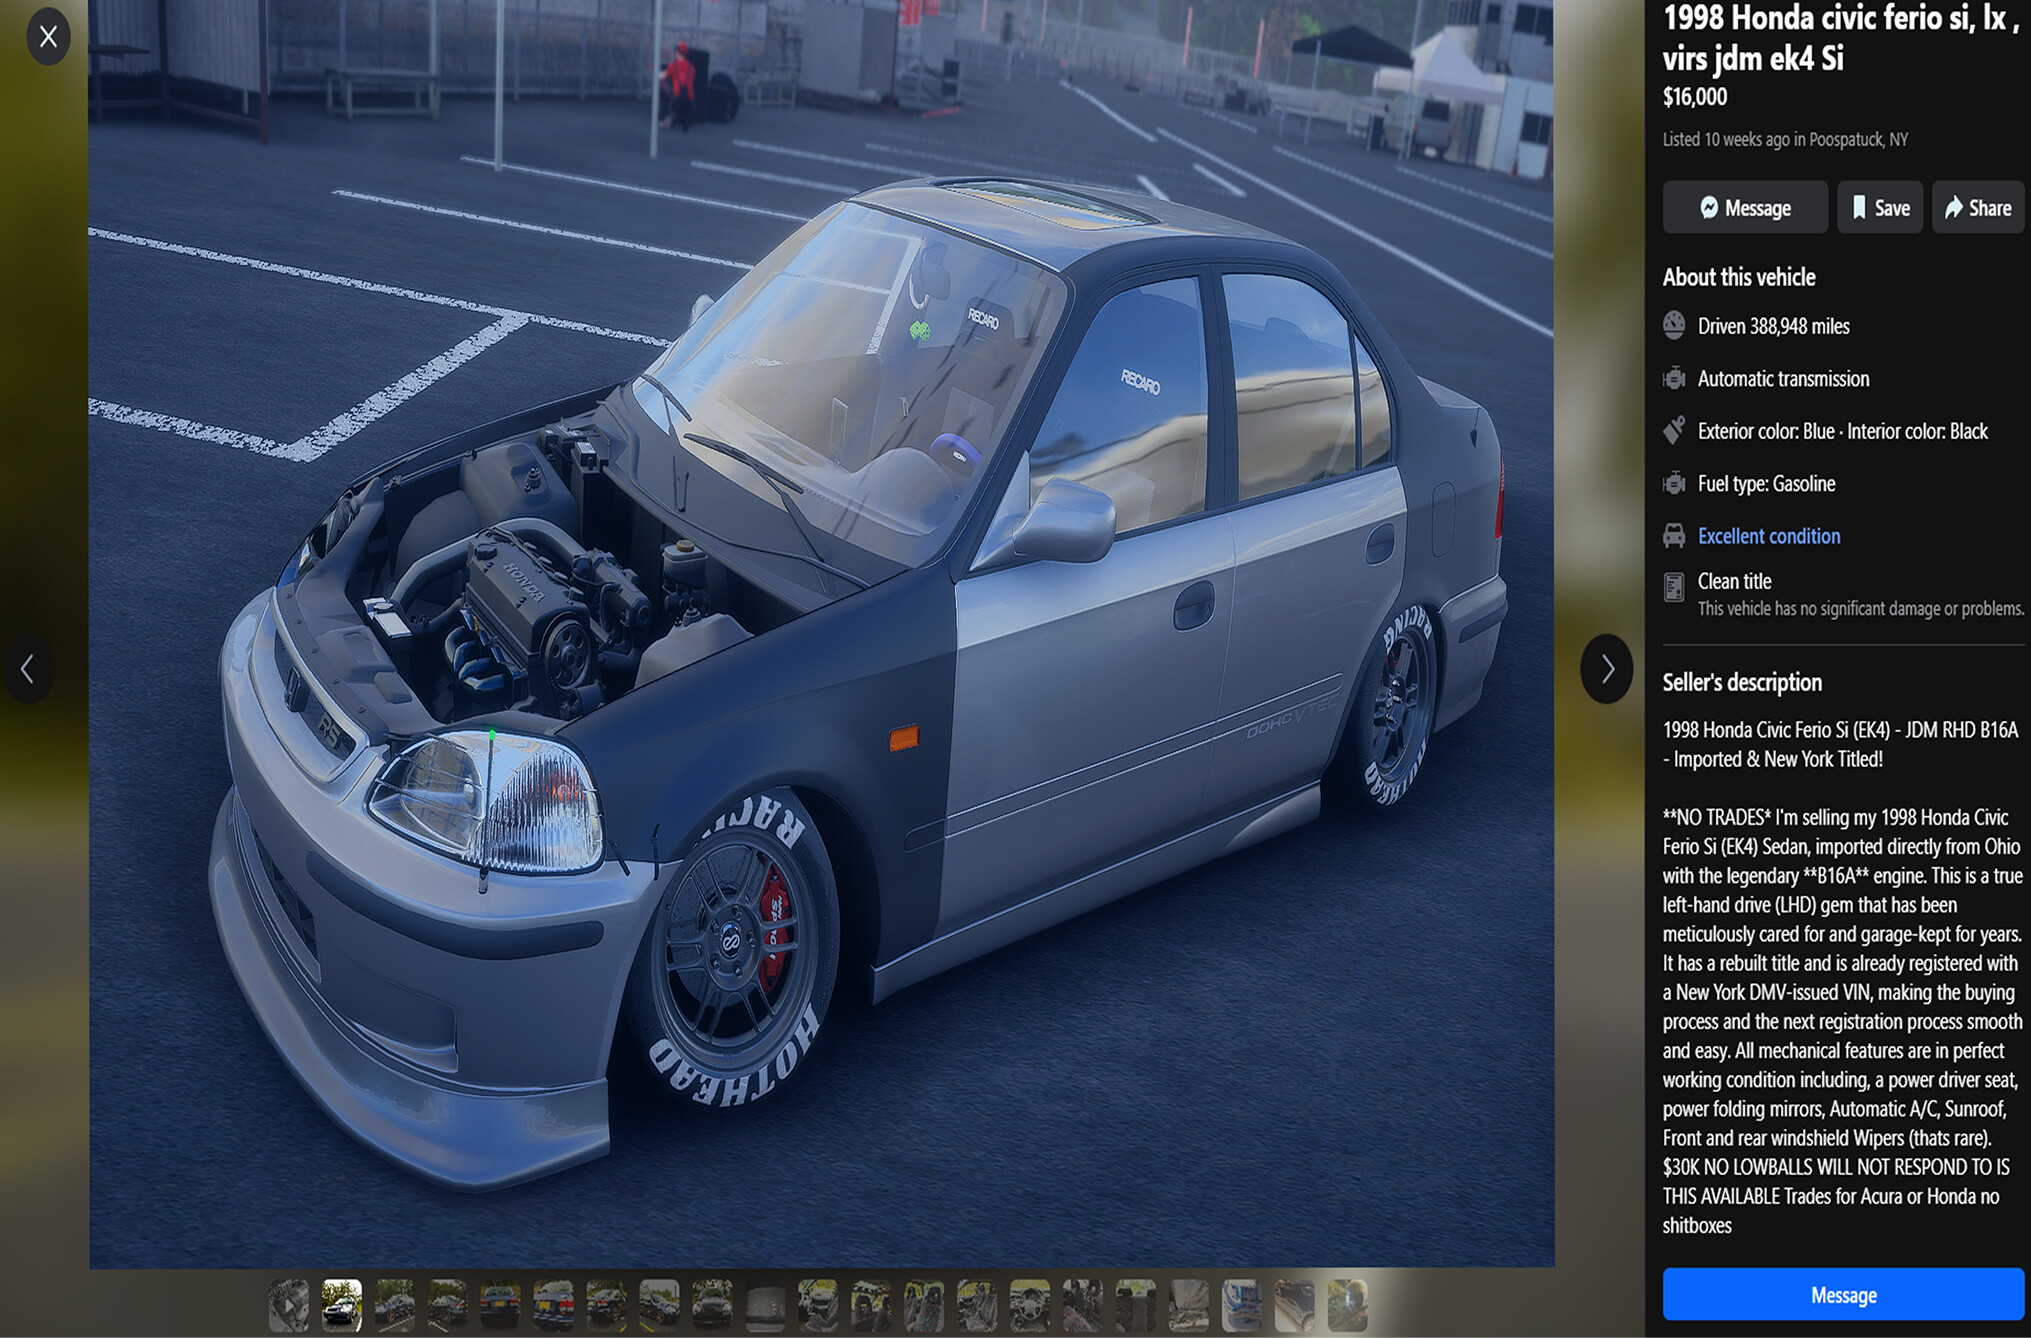Image resolution: width=2031 pixels, height=1338 pixels.
Task: View the last thumbnail in strip
Action: pyautogui.click(x=1347, y=1305)
